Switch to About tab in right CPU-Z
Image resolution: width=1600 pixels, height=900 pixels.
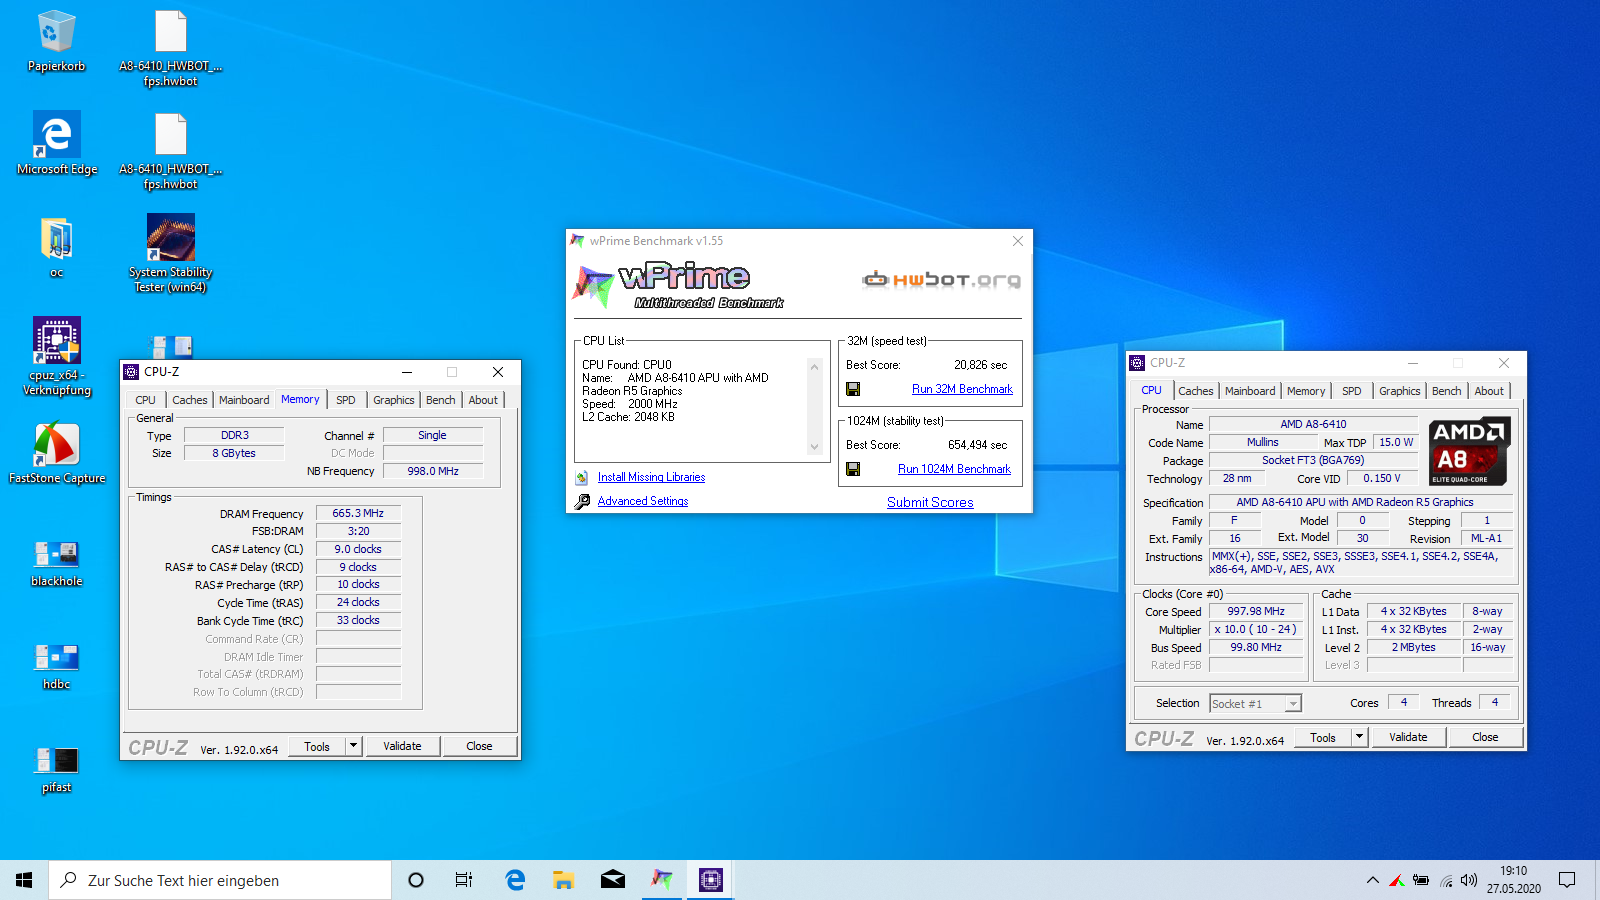[1489, 391]
